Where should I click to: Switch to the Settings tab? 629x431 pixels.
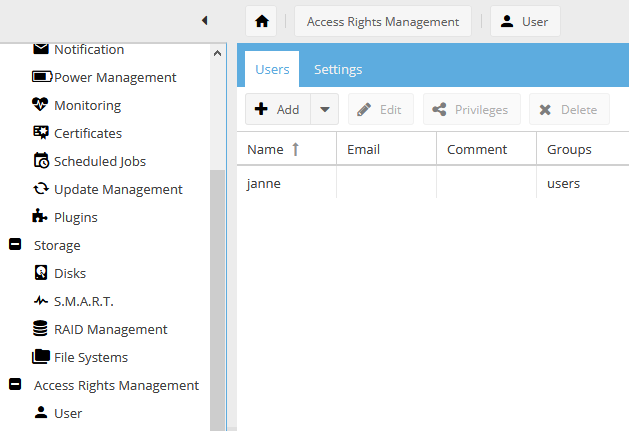[338, 69]
